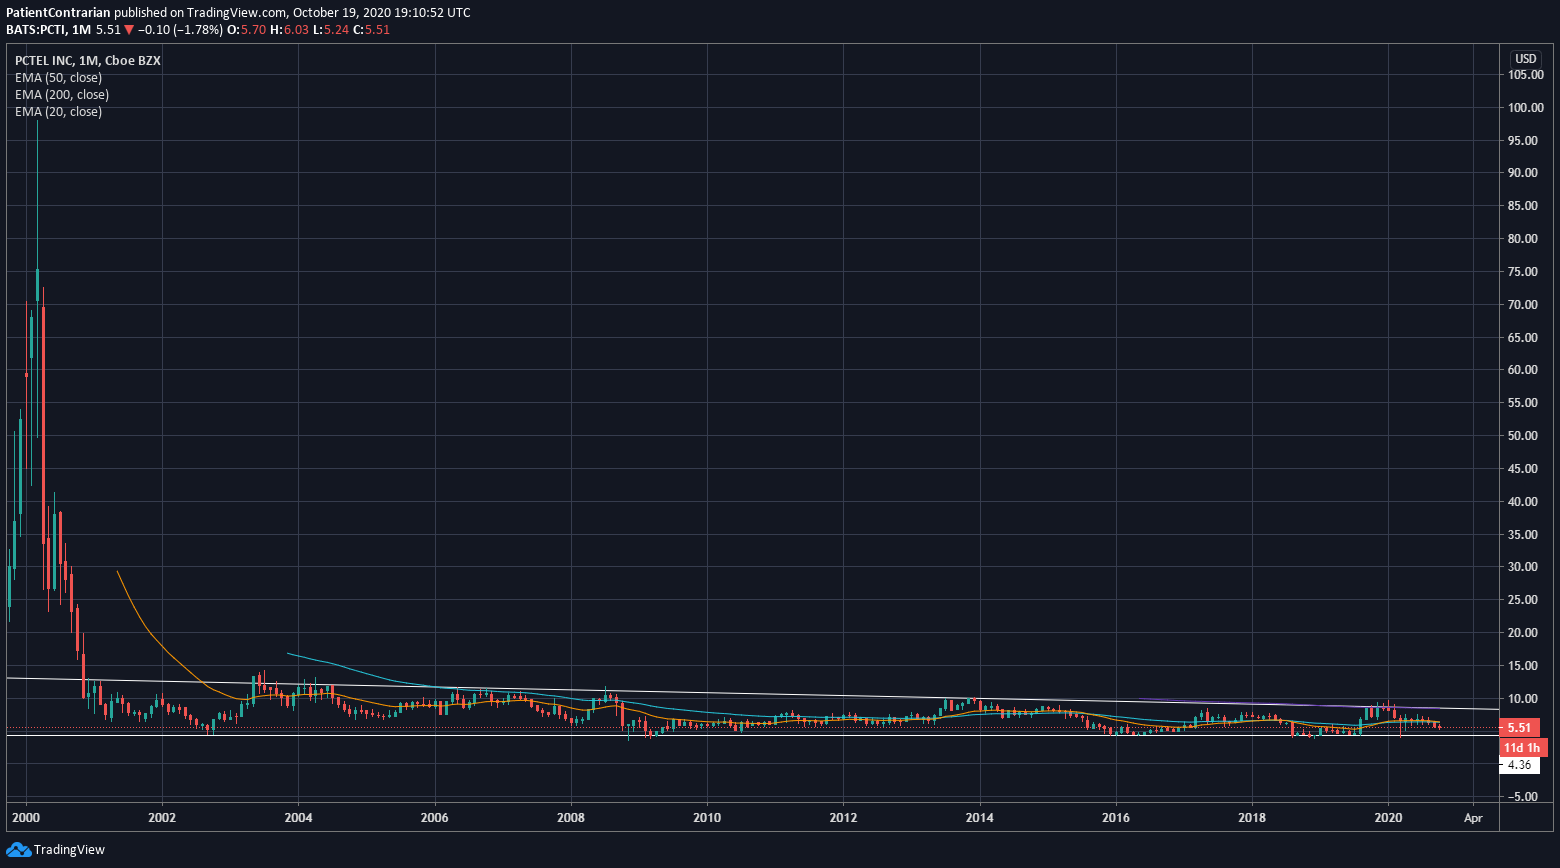Click the white 4.36 price label
The height and width of the screenshot is (868, 1560).
click(x=1519, y=765)
